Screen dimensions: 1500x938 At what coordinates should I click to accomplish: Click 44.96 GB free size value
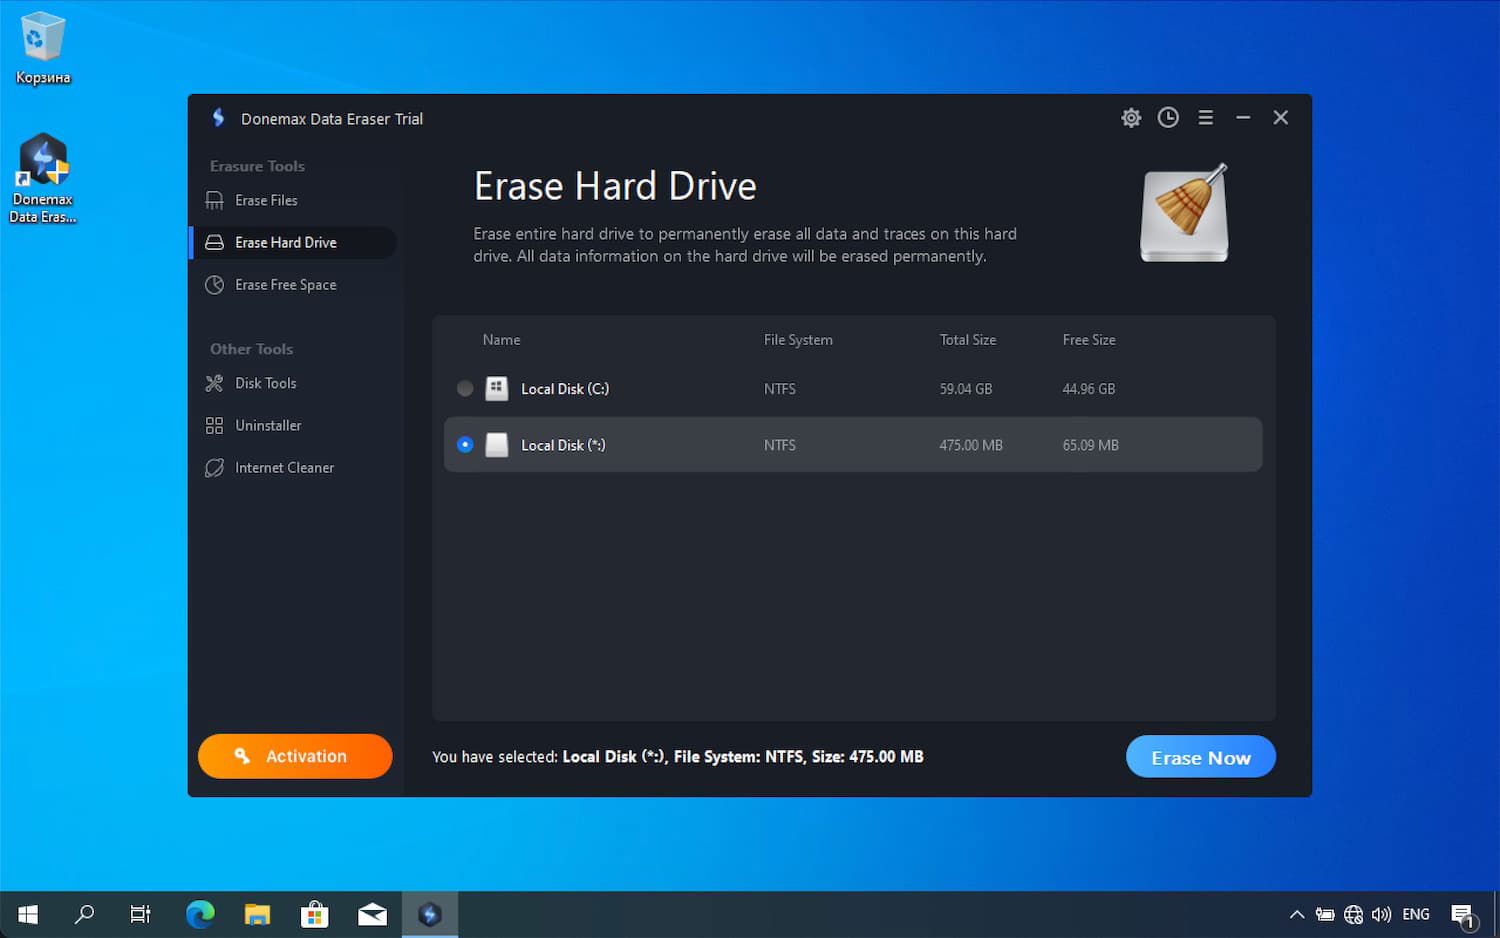(x=1089, y=389)
